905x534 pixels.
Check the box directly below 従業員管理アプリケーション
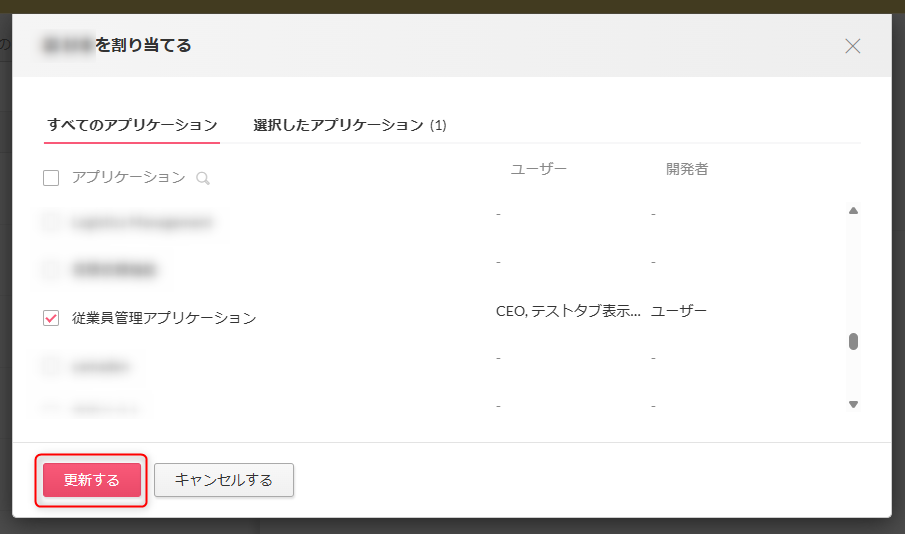click(x=51, y=366)
